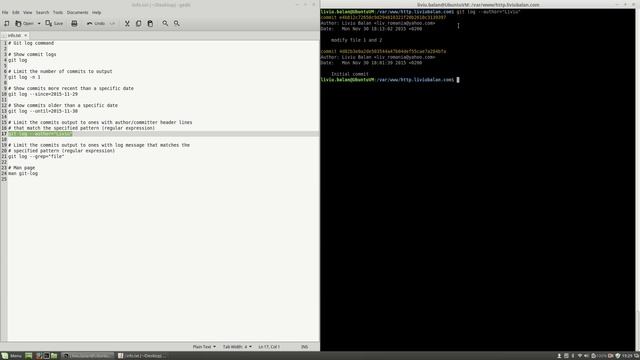Undo last action in gedit
The width and height of the screenshot is (640, 360).
pos(96,24)
